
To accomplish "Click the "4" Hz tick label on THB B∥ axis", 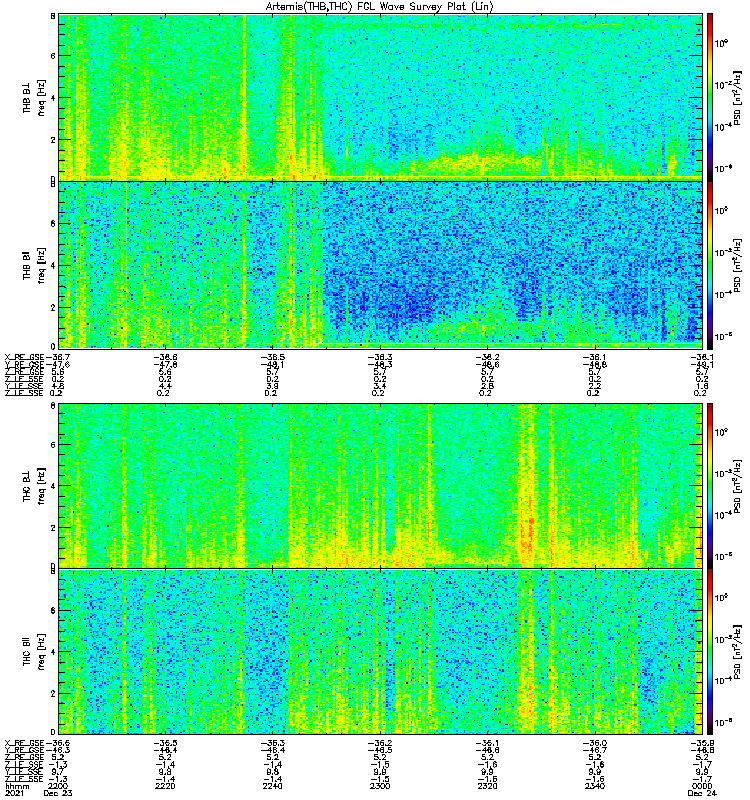I will click(x=53, y=266).
